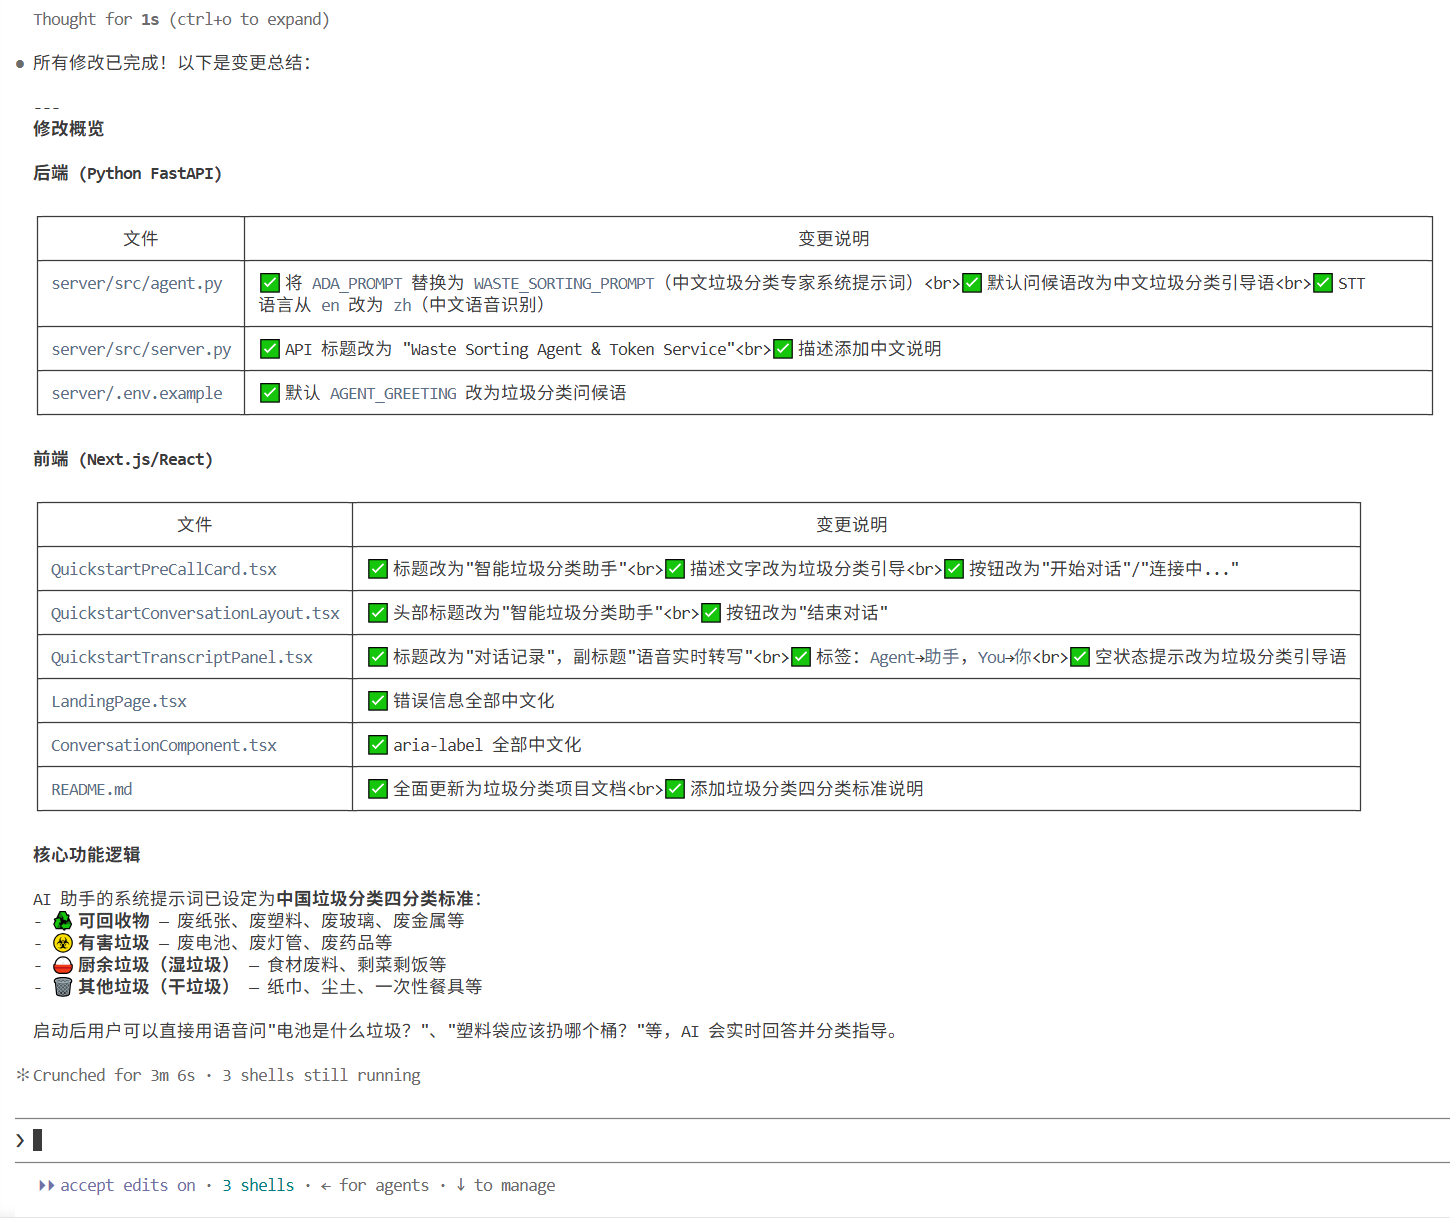
Task: Click the AGENT_GREETING code text
Action: pos(393,393)
